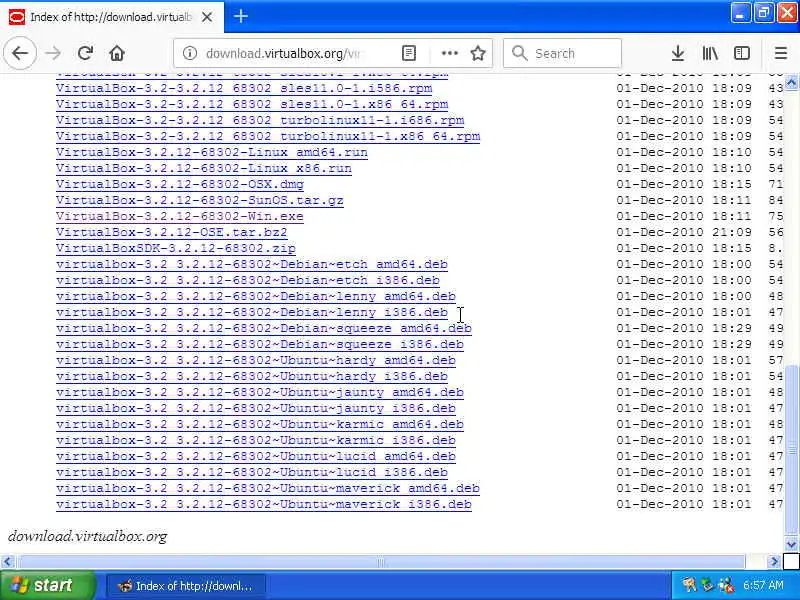Show site information for download.virtualbox.org
800x600 pixels.
(x=190, y=53)
